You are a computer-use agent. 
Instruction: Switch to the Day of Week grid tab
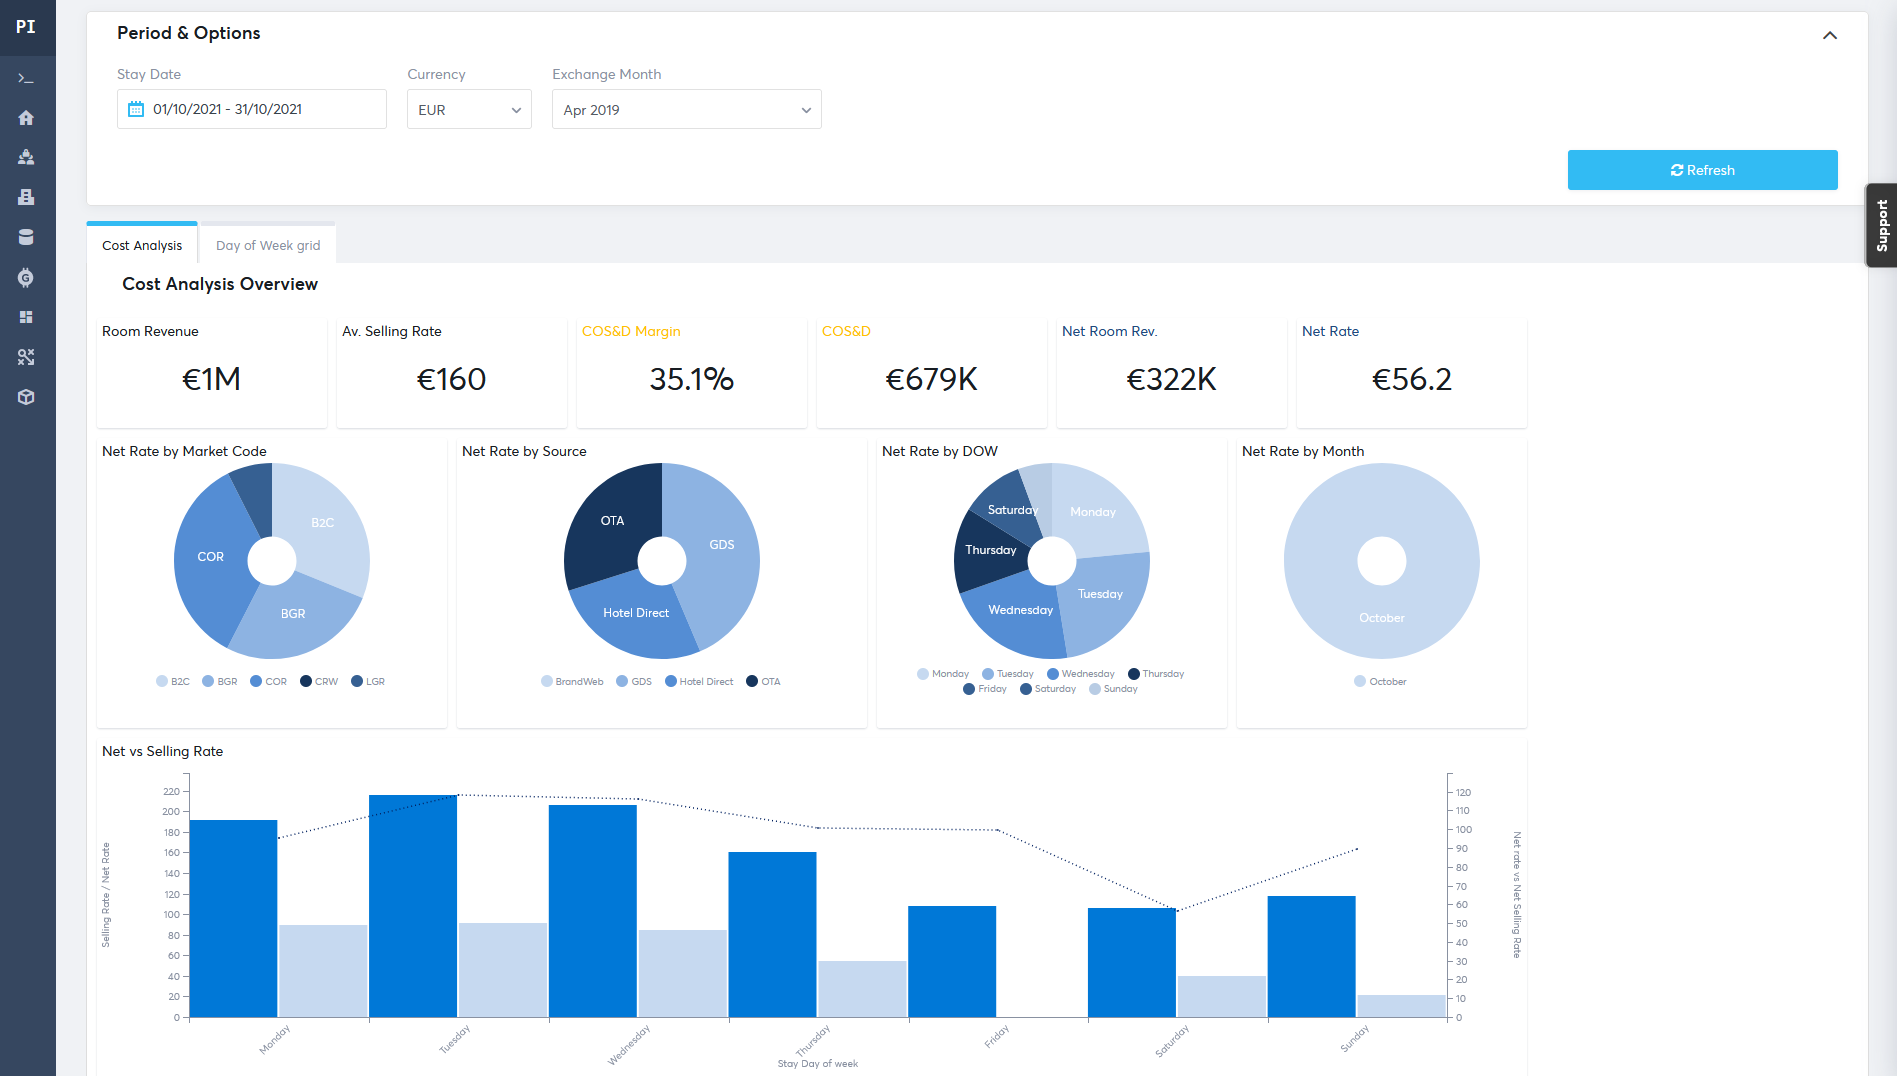[268, 245]
